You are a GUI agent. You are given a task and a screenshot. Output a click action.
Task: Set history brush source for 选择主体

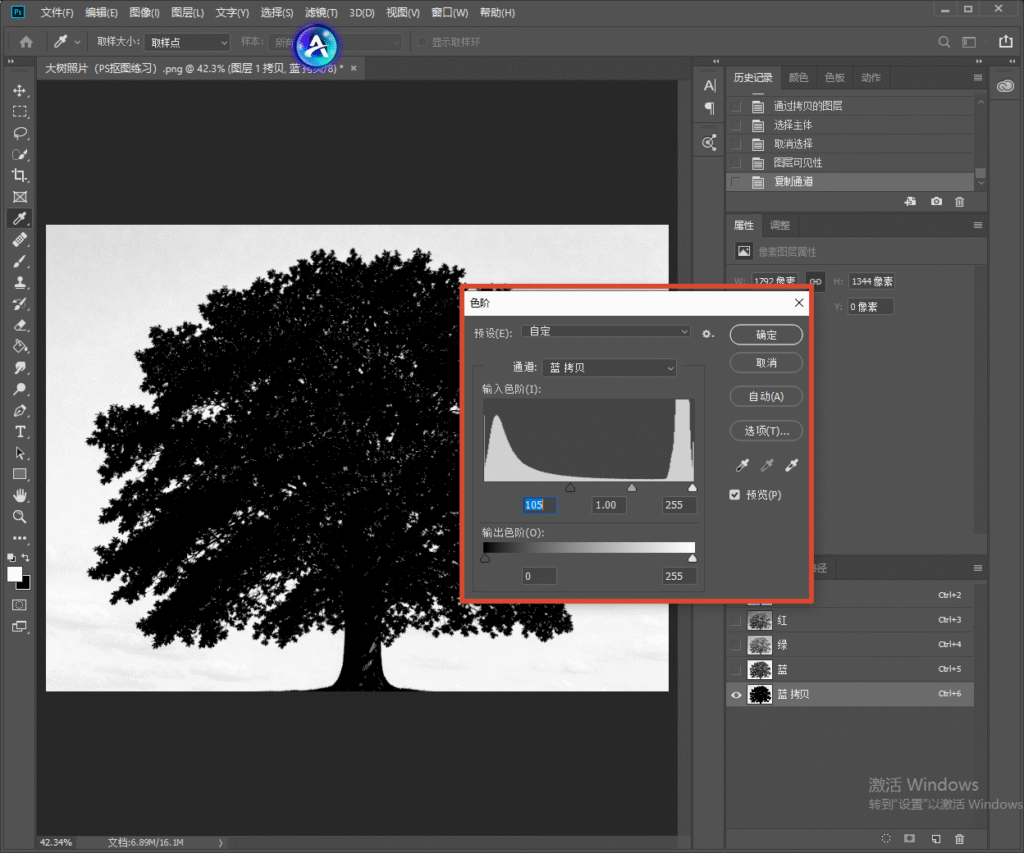coord(736,125)
